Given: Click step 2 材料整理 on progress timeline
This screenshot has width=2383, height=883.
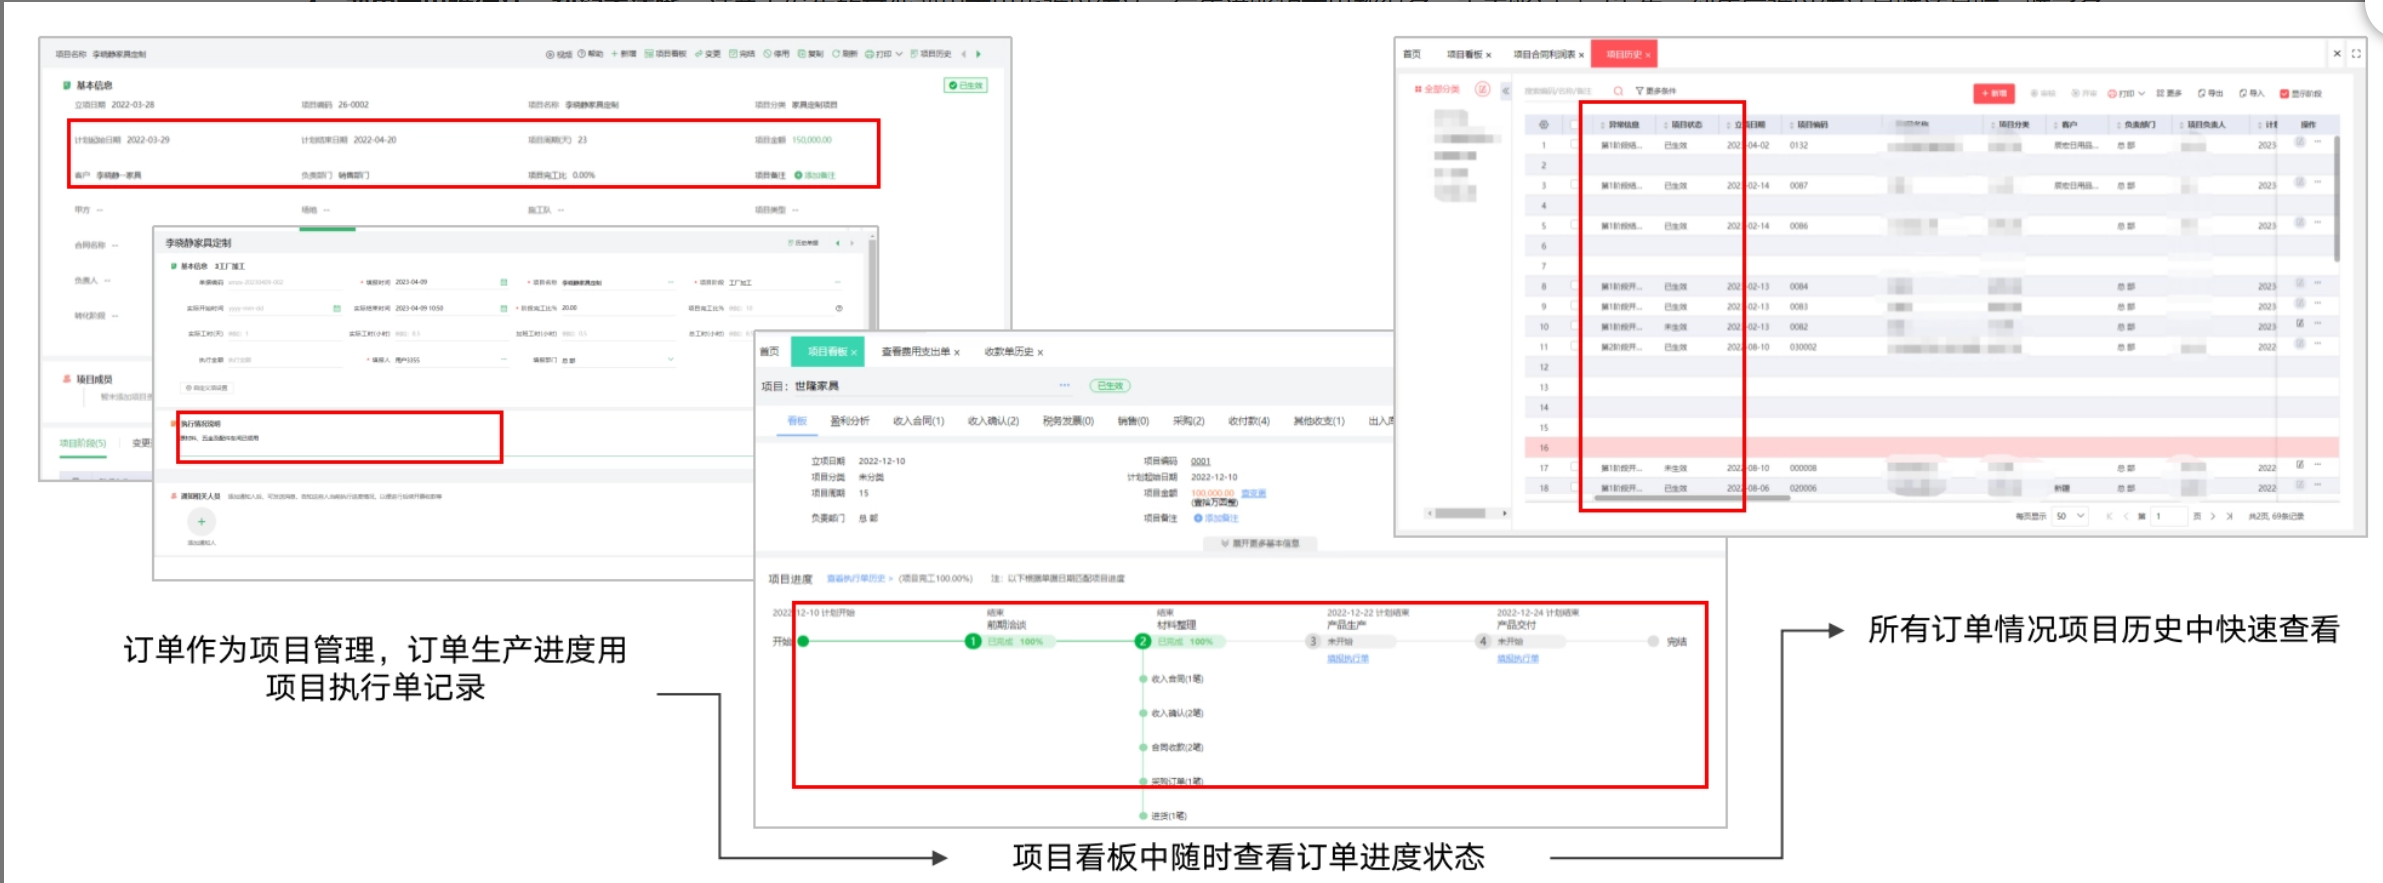Looking at the screenshot, I should click(x=1143, y=641).
